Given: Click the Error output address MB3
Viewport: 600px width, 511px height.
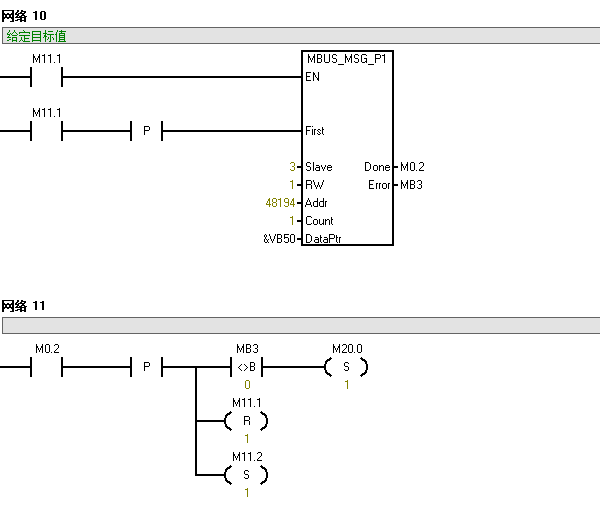Looking at the screenshot, I should pos(411,185).
